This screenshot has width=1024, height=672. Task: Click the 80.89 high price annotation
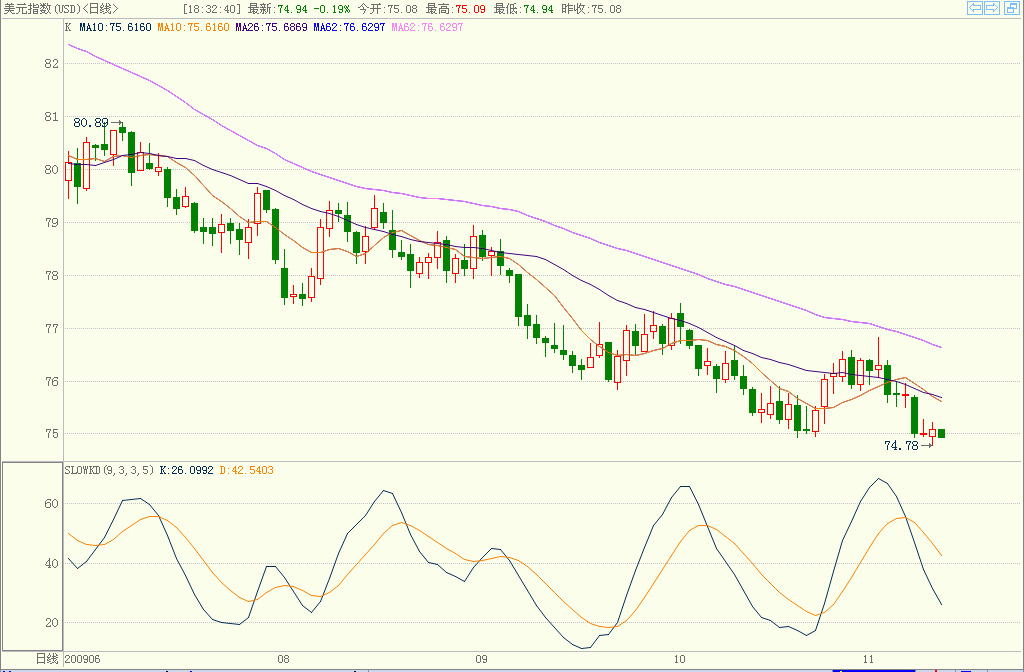click(x=91, y=123)
